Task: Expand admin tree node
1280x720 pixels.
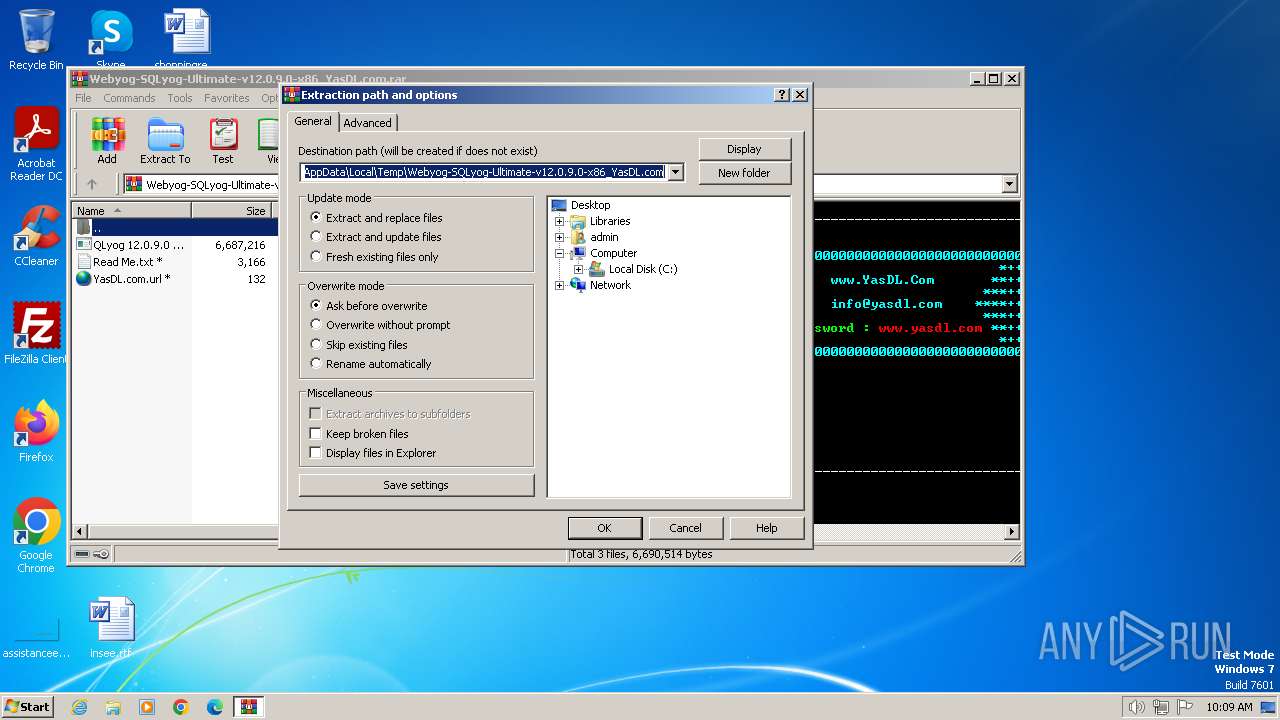Action: [560, 237]
